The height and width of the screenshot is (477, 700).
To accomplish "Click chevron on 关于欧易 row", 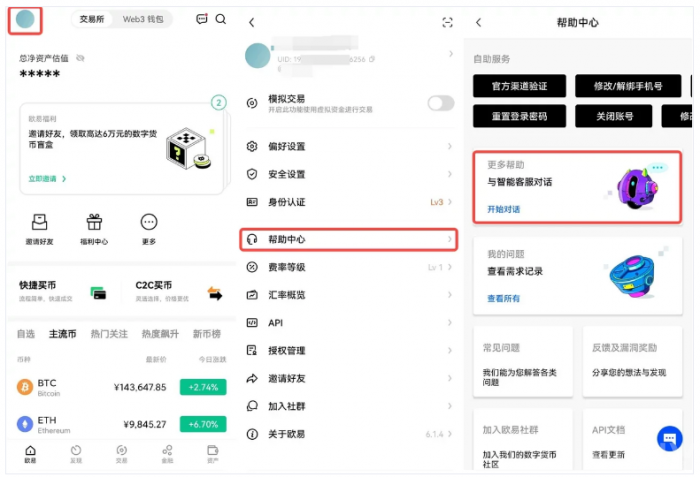I will click(x=450, y=434).
